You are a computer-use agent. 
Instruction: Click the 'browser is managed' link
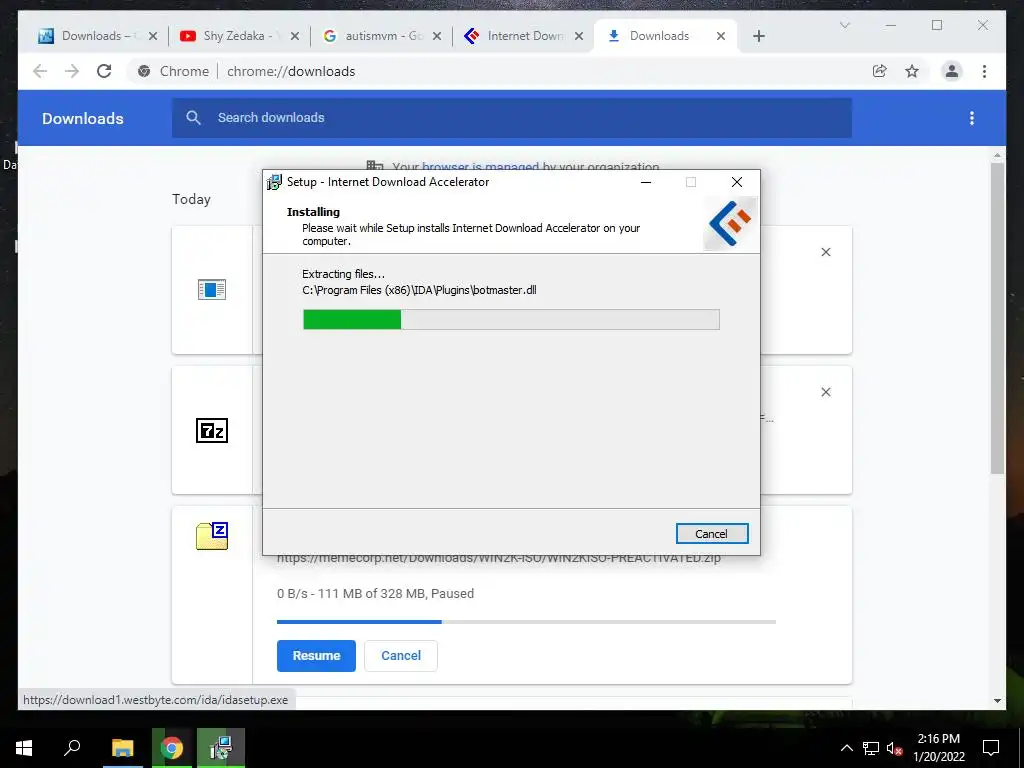tap(481, 167)
